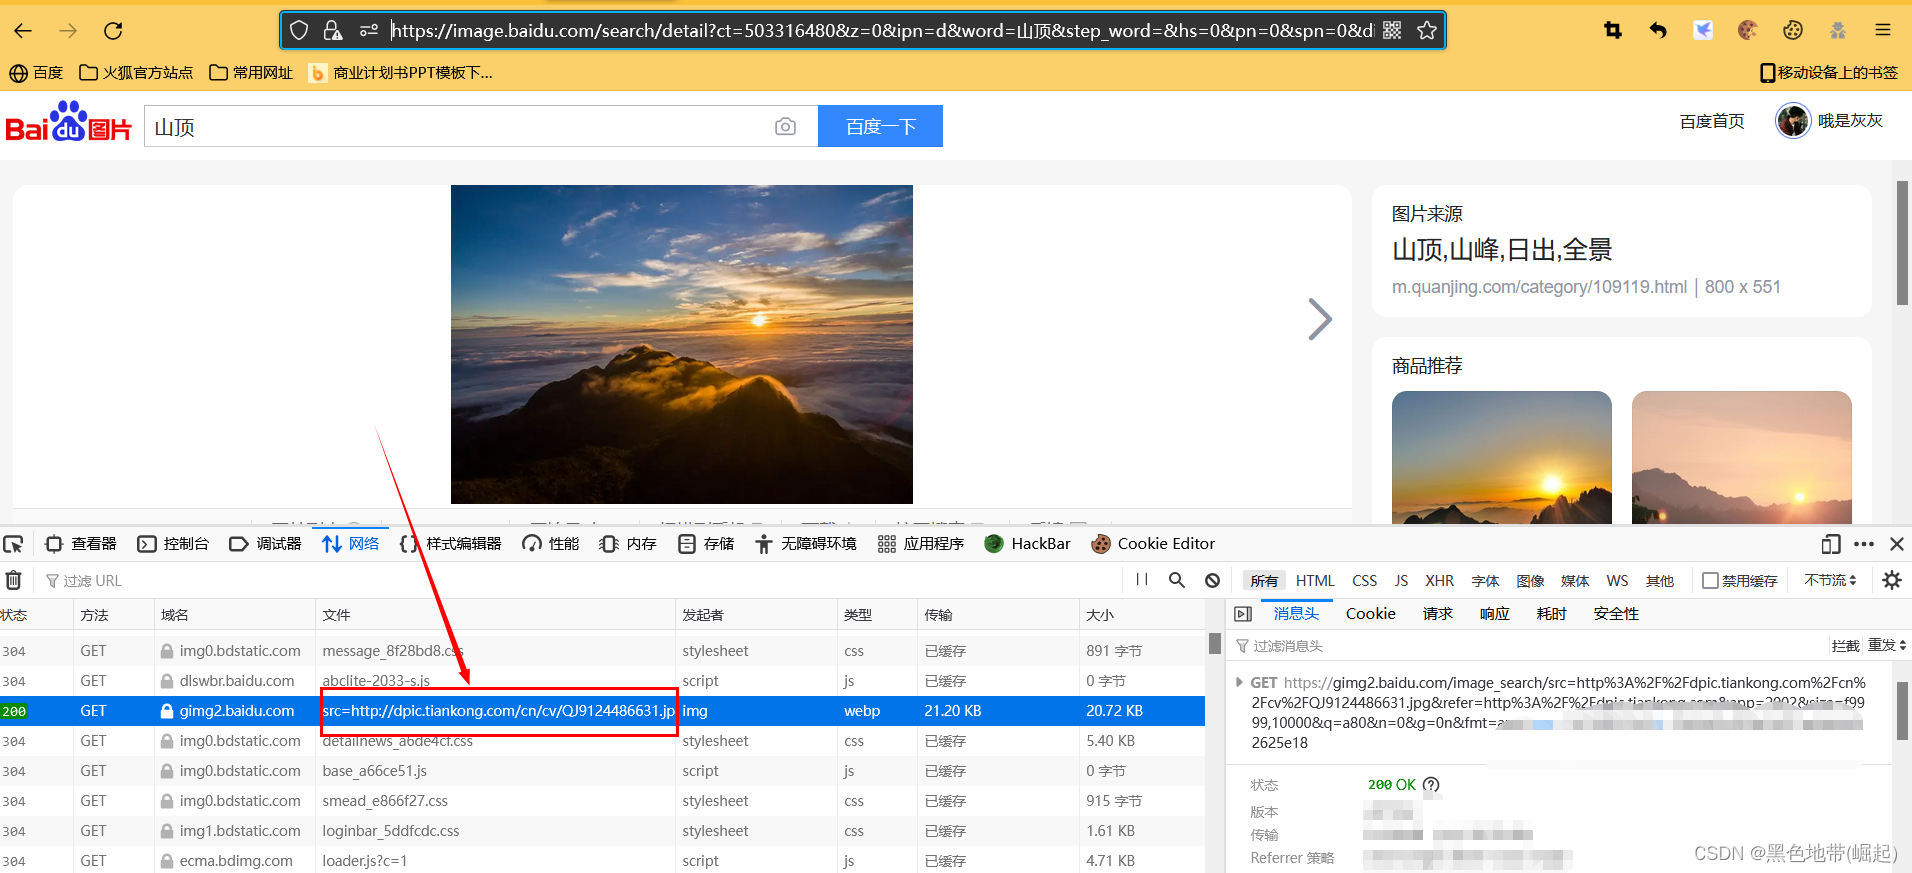
Task: Open the 常用网址 bookmark folder
Action: tap(251, 73)
